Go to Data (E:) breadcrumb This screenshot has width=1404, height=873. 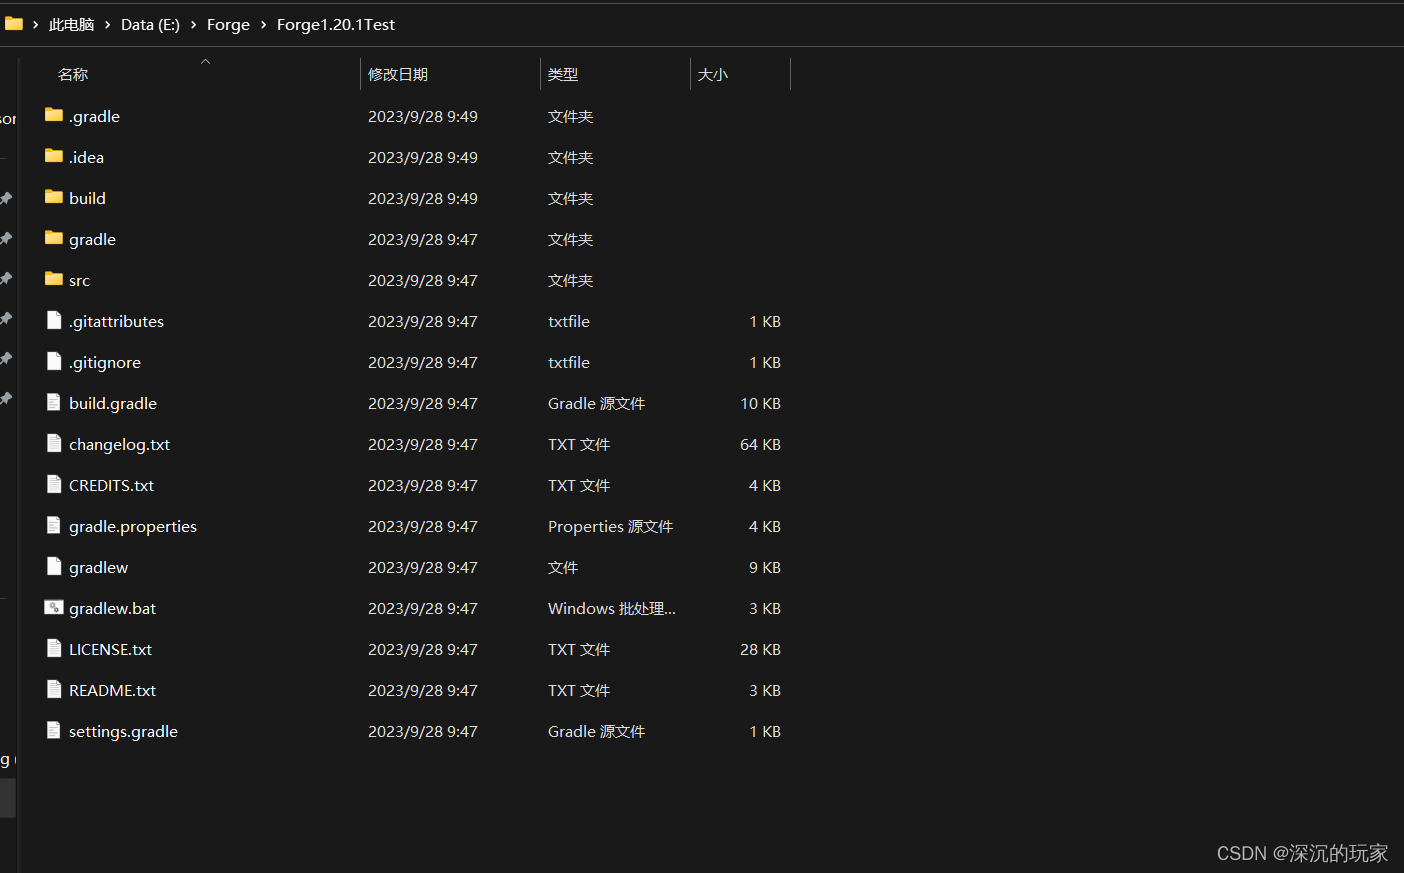pos(150,24)
